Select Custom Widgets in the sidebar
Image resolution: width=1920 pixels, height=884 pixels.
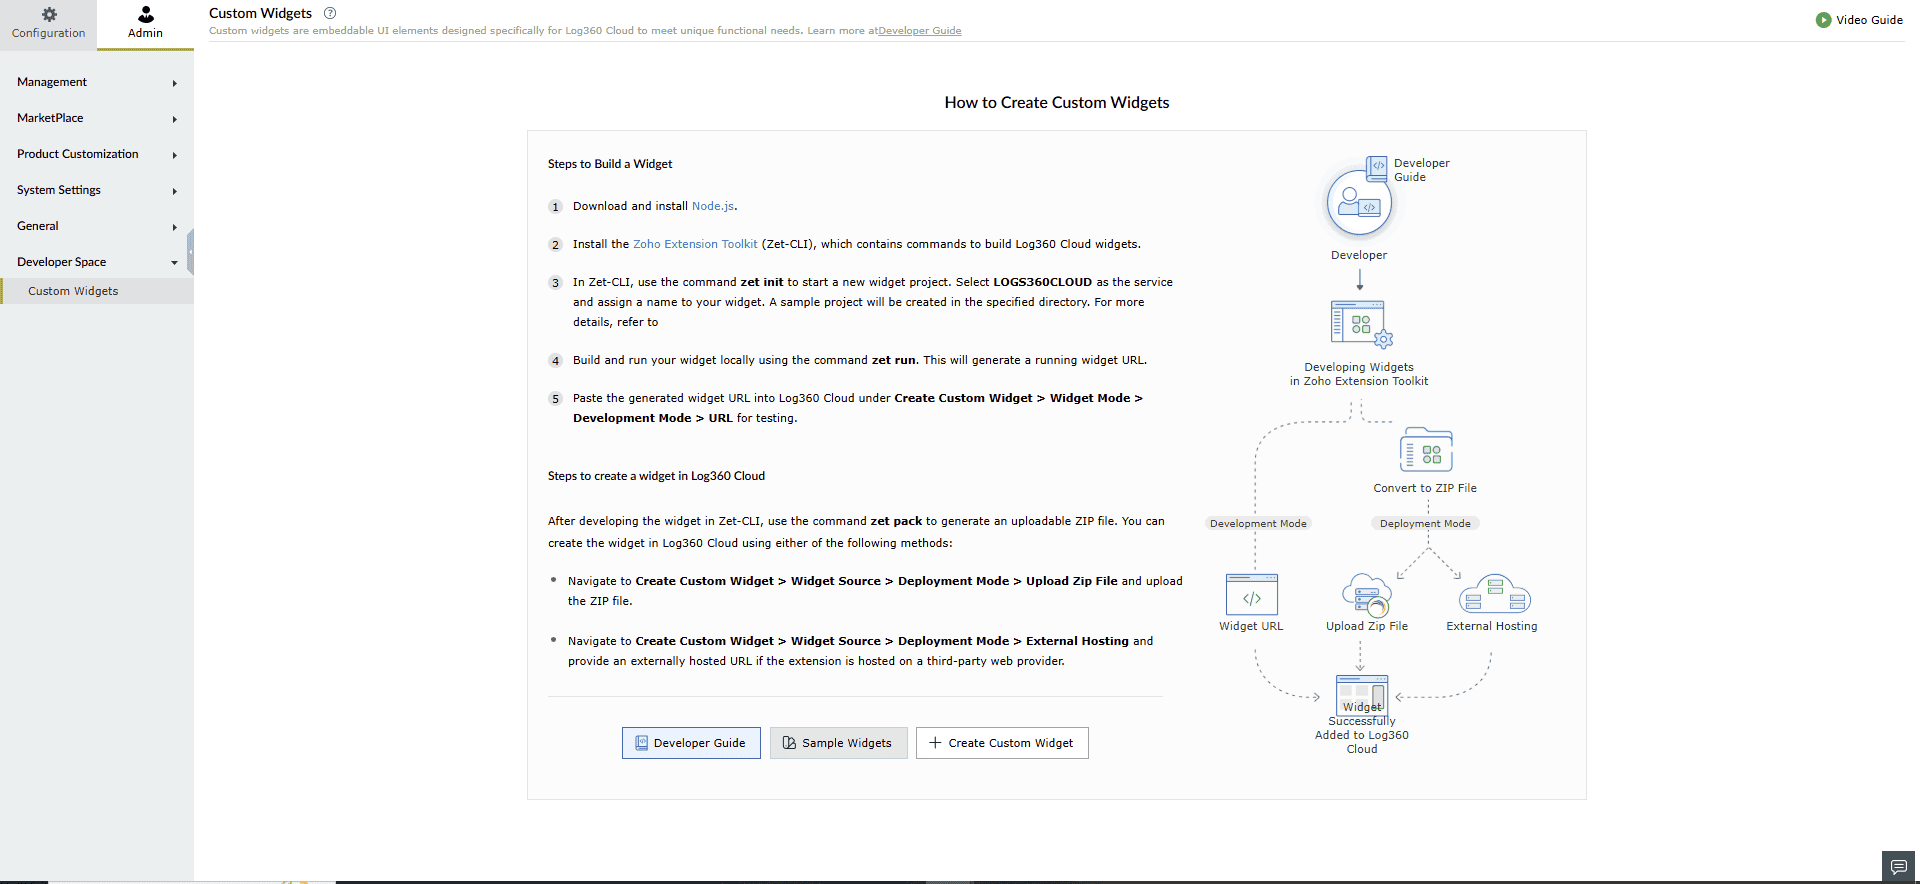pyautogui.click(x=97, y=291)
